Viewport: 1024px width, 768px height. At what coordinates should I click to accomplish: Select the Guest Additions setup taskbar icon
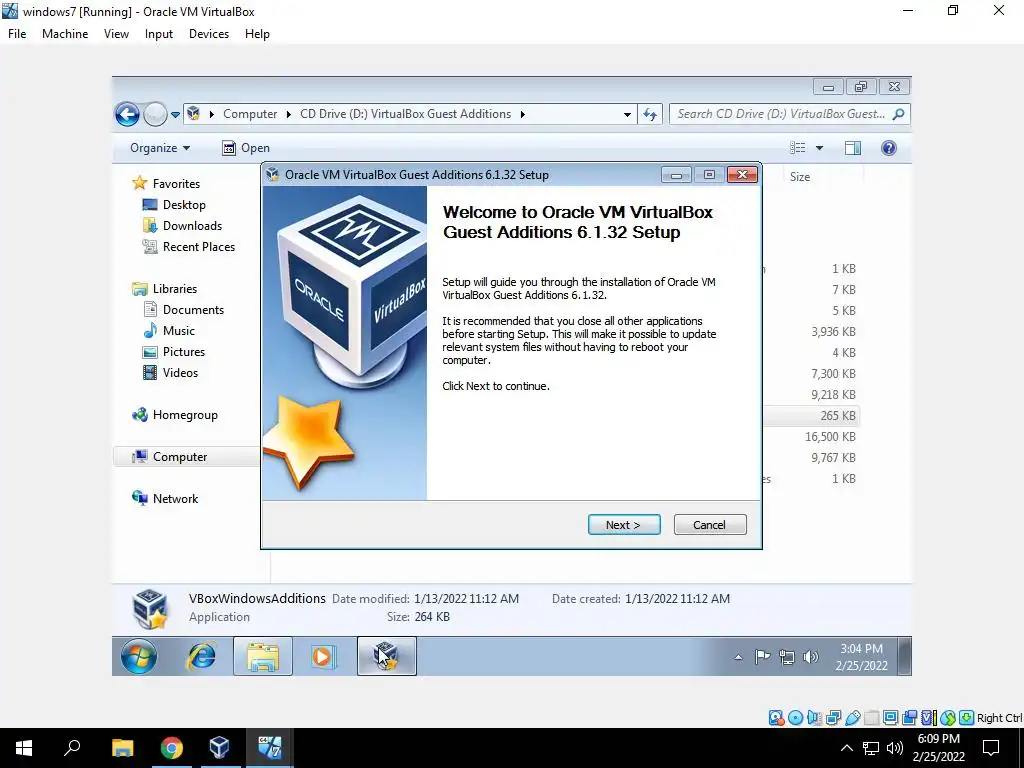tap(387, 656)
